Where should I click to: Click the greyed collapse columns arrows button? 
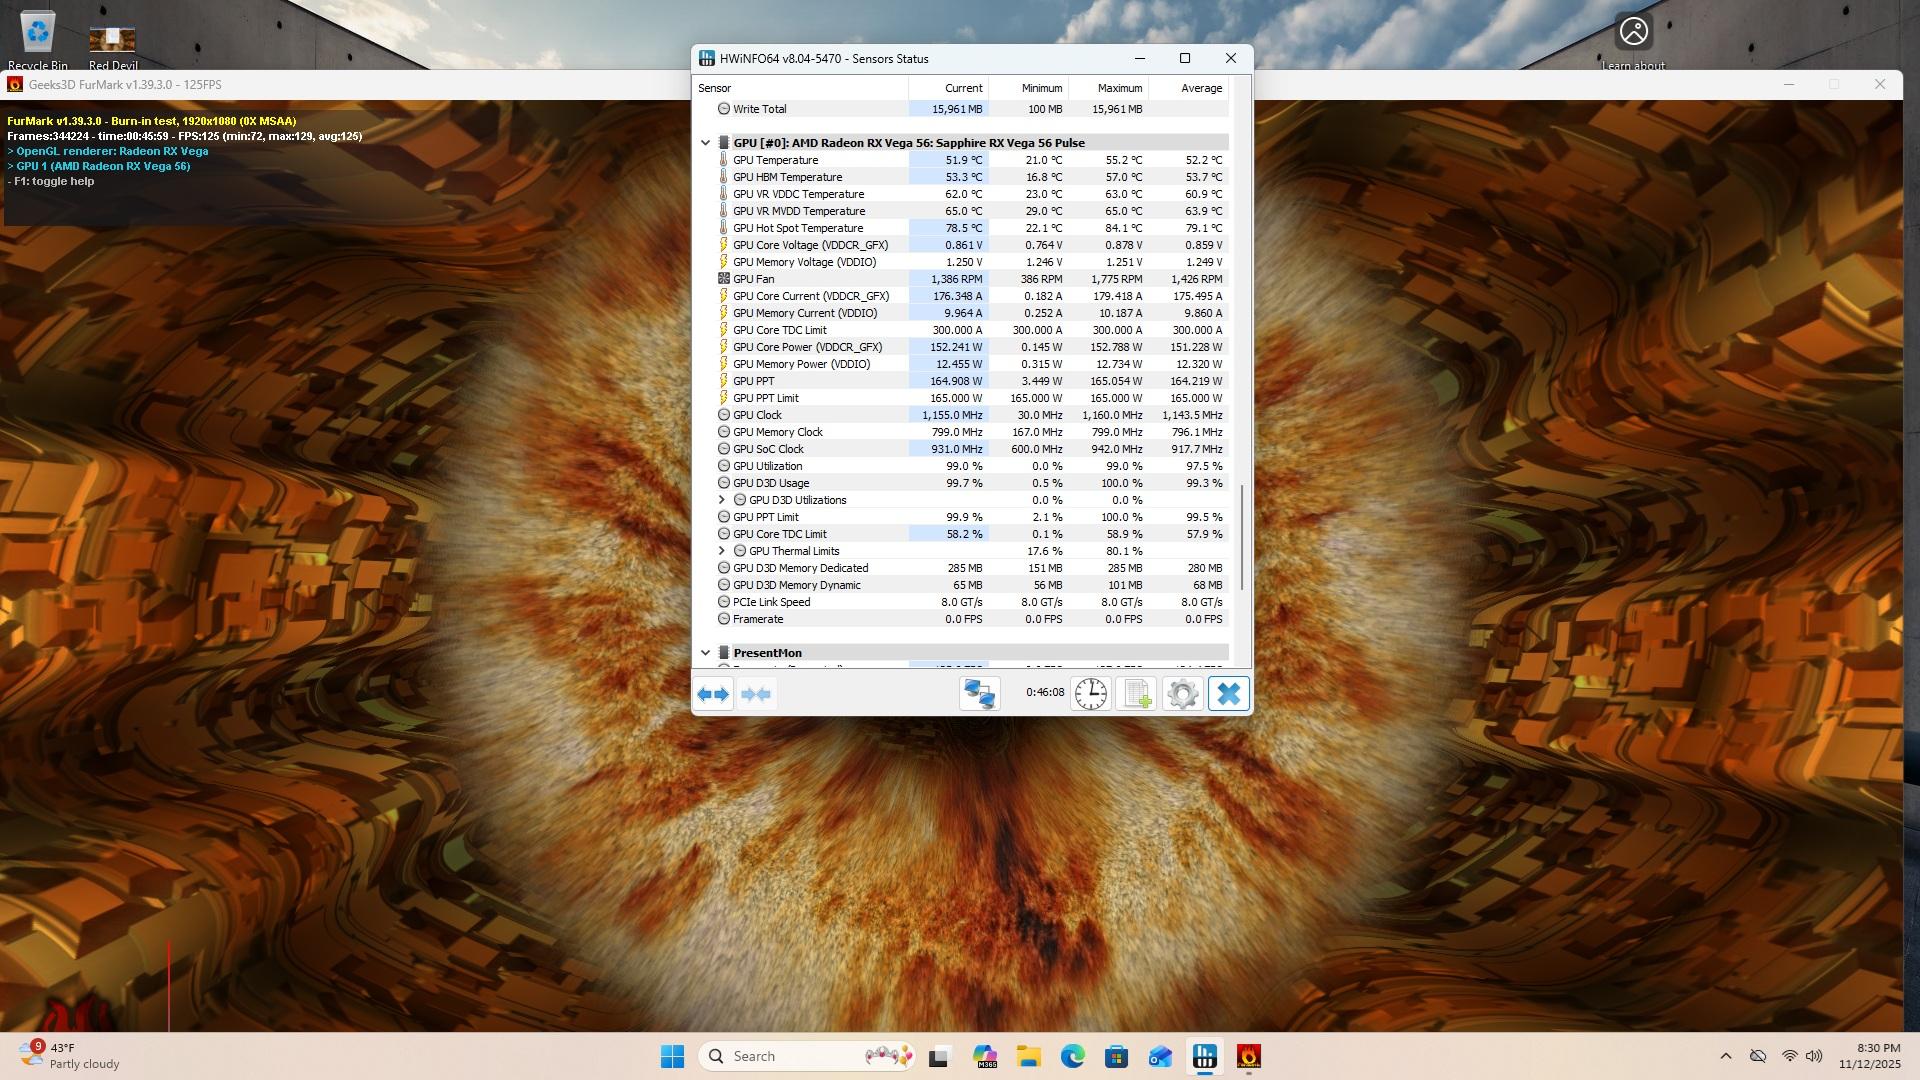point(757,694)
